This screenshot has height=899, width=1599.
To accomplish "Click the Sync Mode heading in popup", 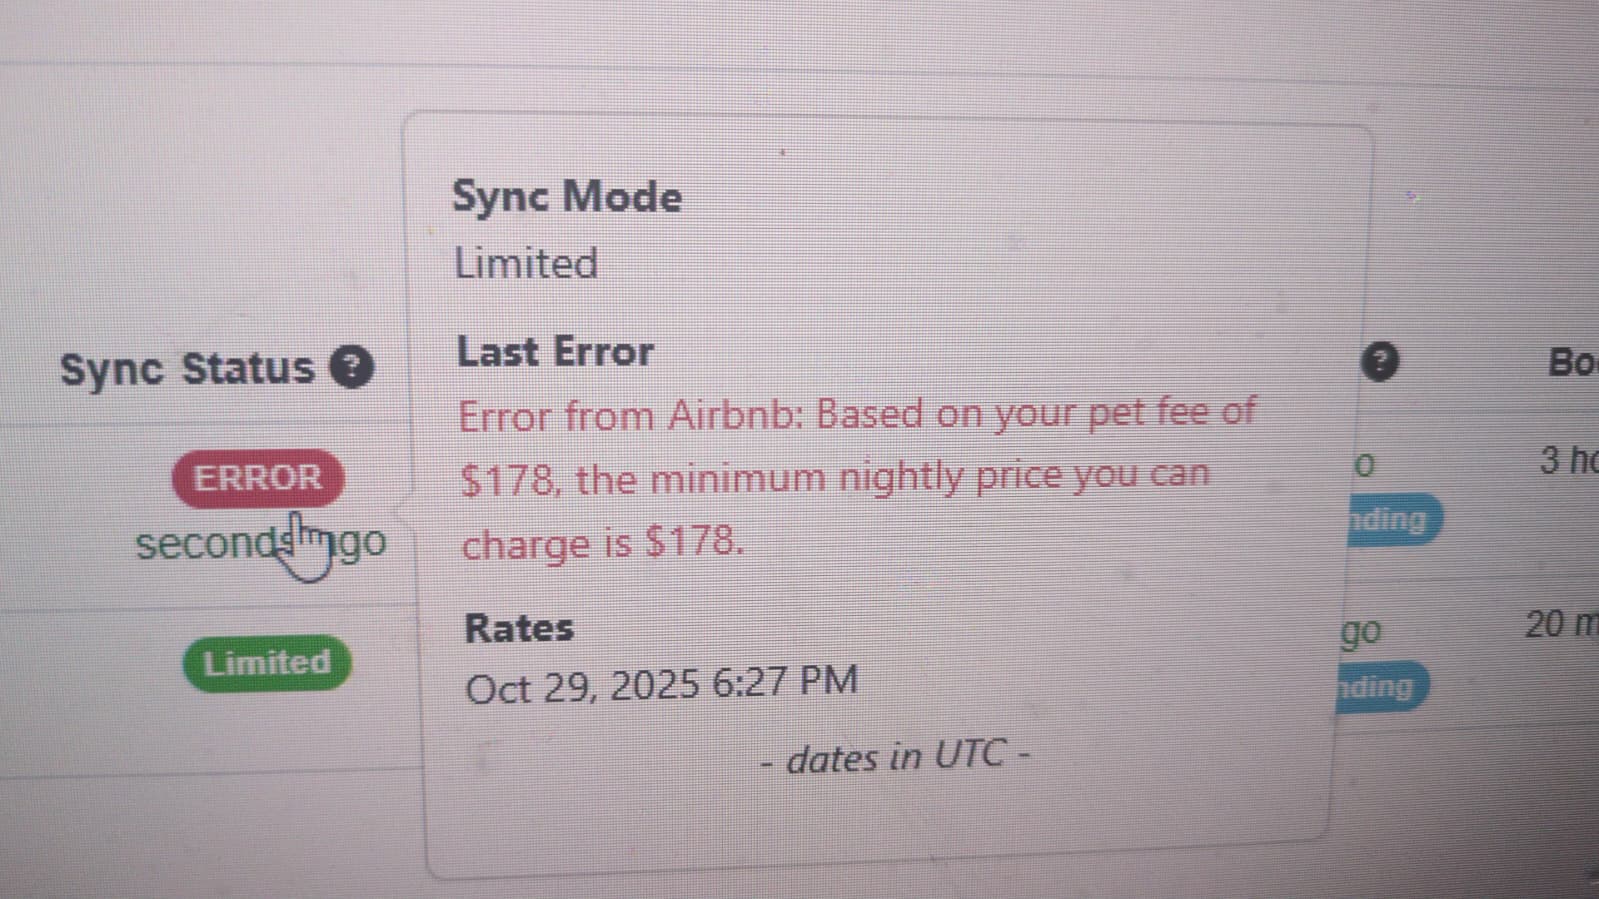I will click(567, 196).
